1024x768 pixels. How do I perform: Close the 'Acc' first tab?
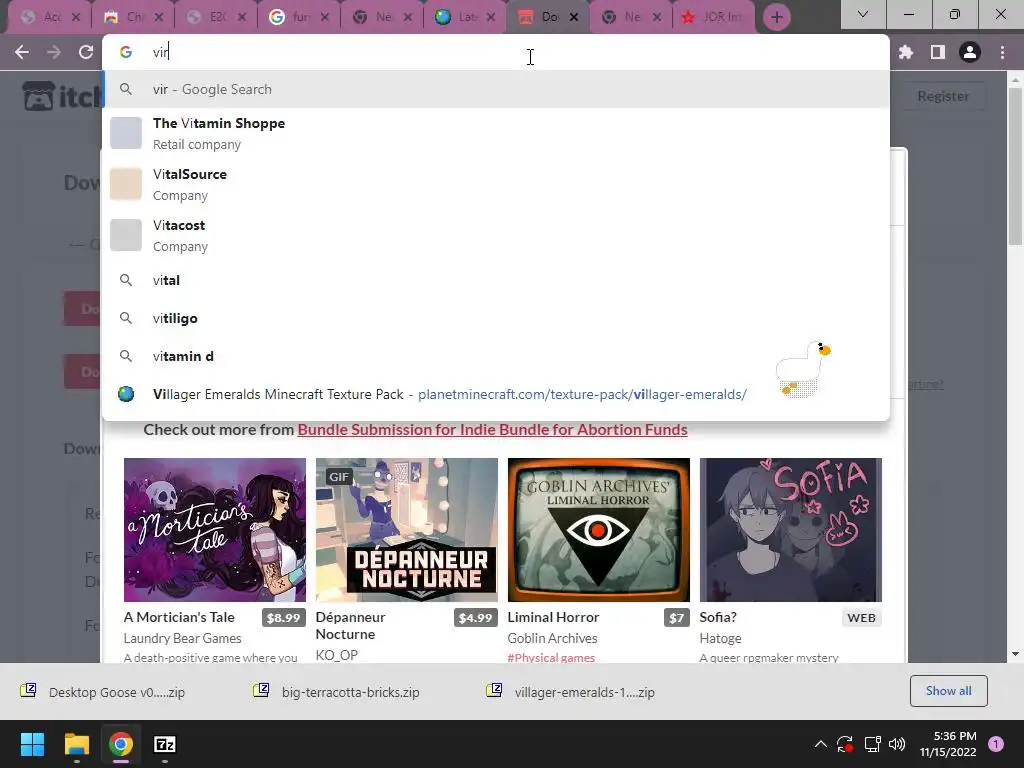[76, 18]
